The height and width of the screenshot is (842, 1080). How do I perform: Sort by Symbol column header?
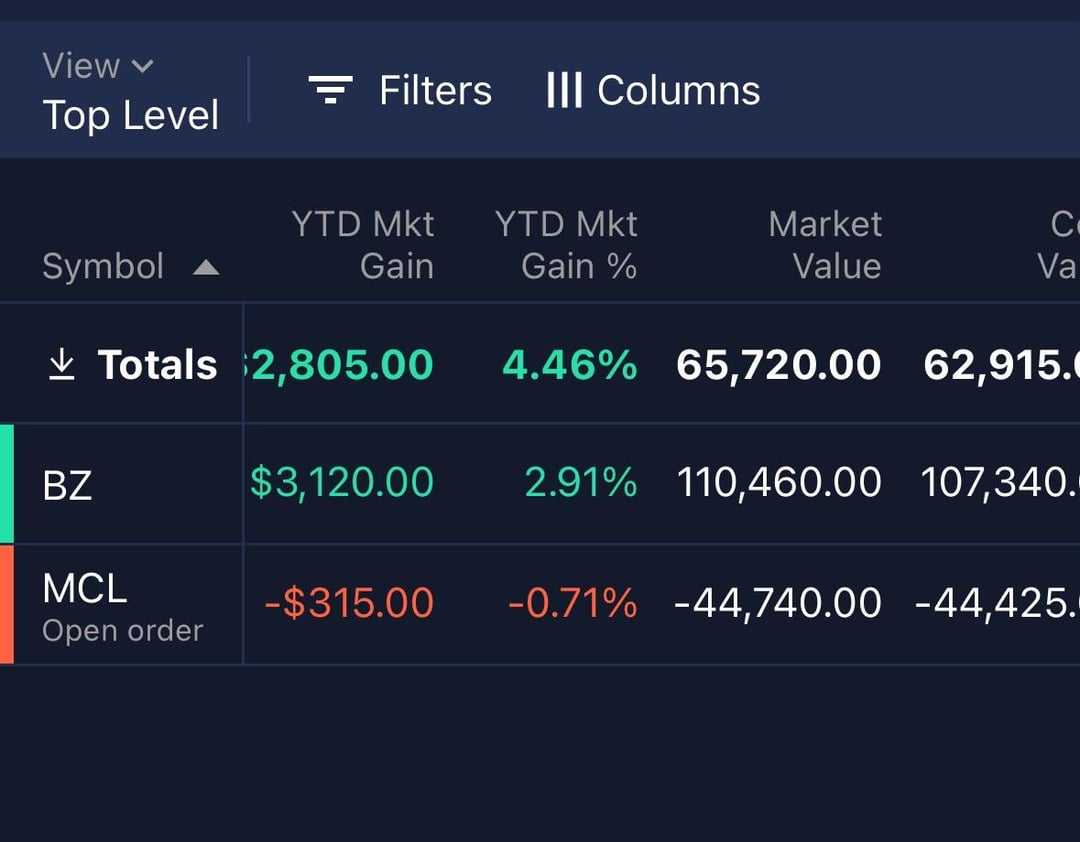pos(103,267)
